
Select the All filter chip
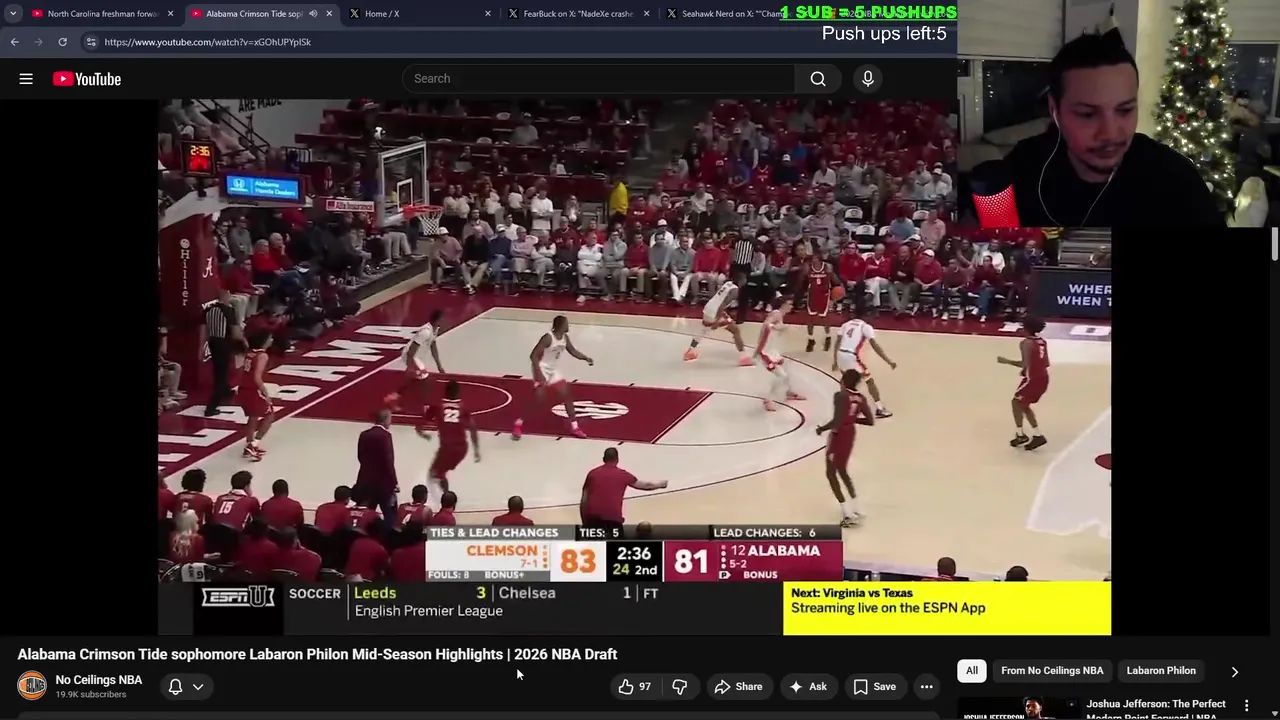click(972, 671)
